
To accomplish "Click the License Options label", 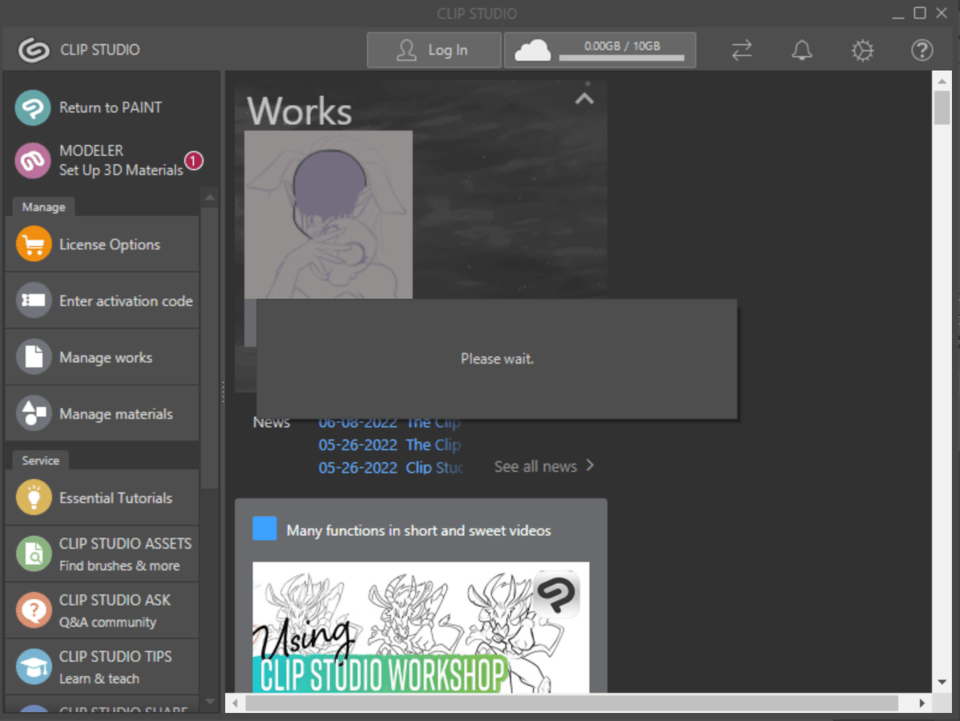I will (110, 245).
